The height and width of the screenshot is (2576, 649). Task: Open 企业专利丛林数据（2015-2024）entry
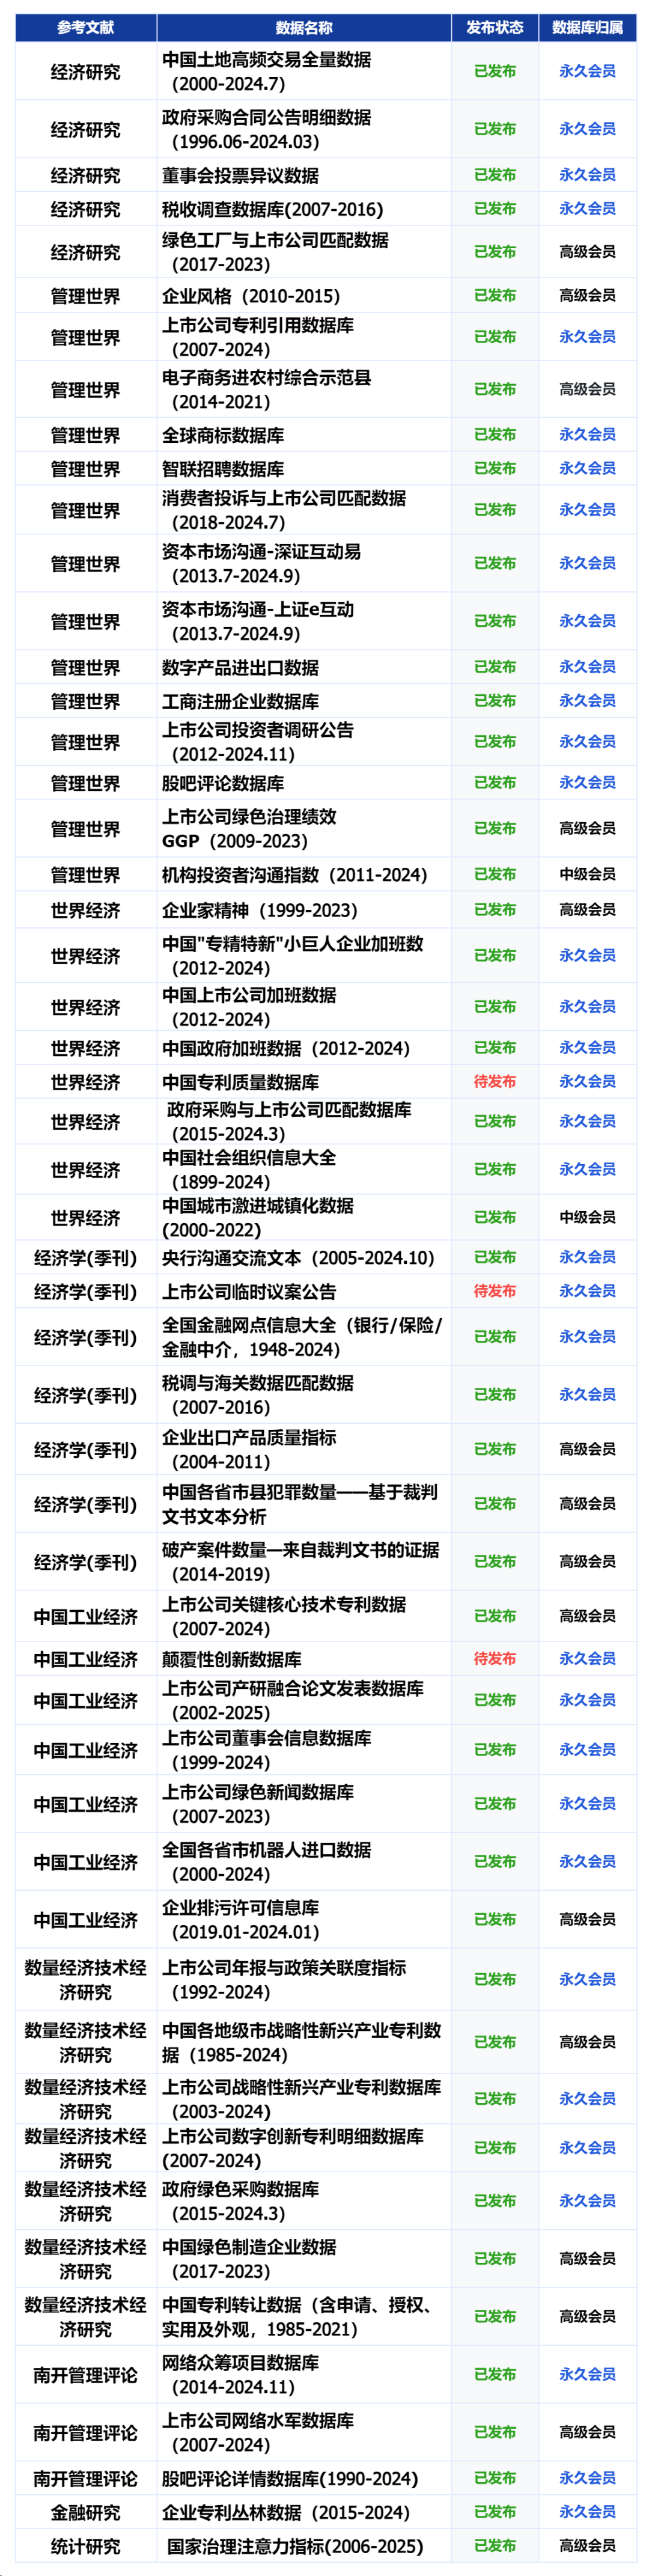point(286,2513)
